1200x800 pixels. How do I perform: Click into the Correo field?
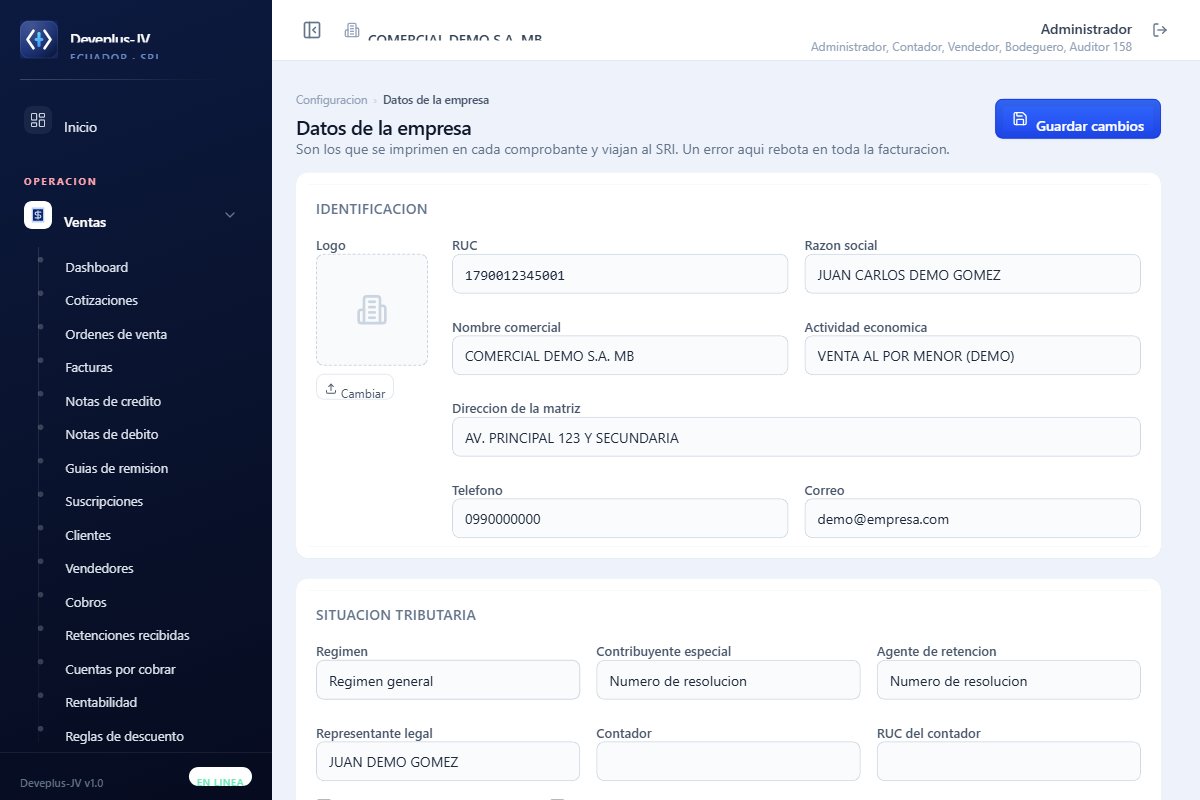[x=972, y=519]
